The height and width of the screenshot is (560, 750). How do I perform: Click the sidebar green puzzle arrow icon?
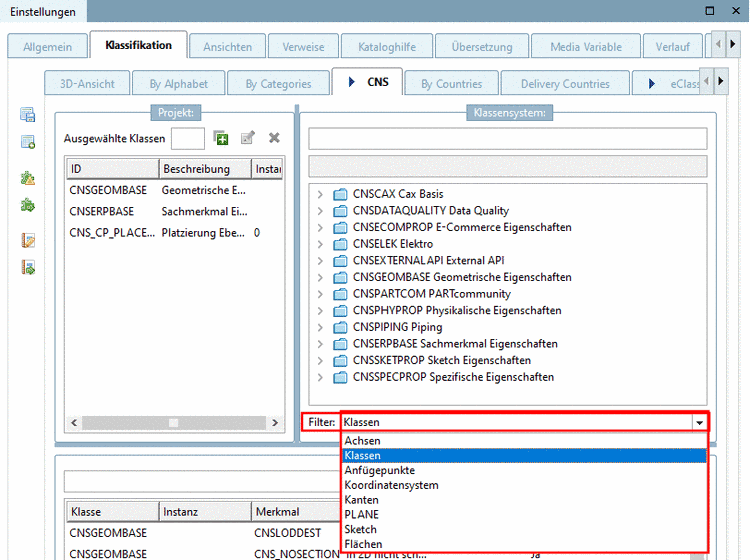(x=28, y=206)
